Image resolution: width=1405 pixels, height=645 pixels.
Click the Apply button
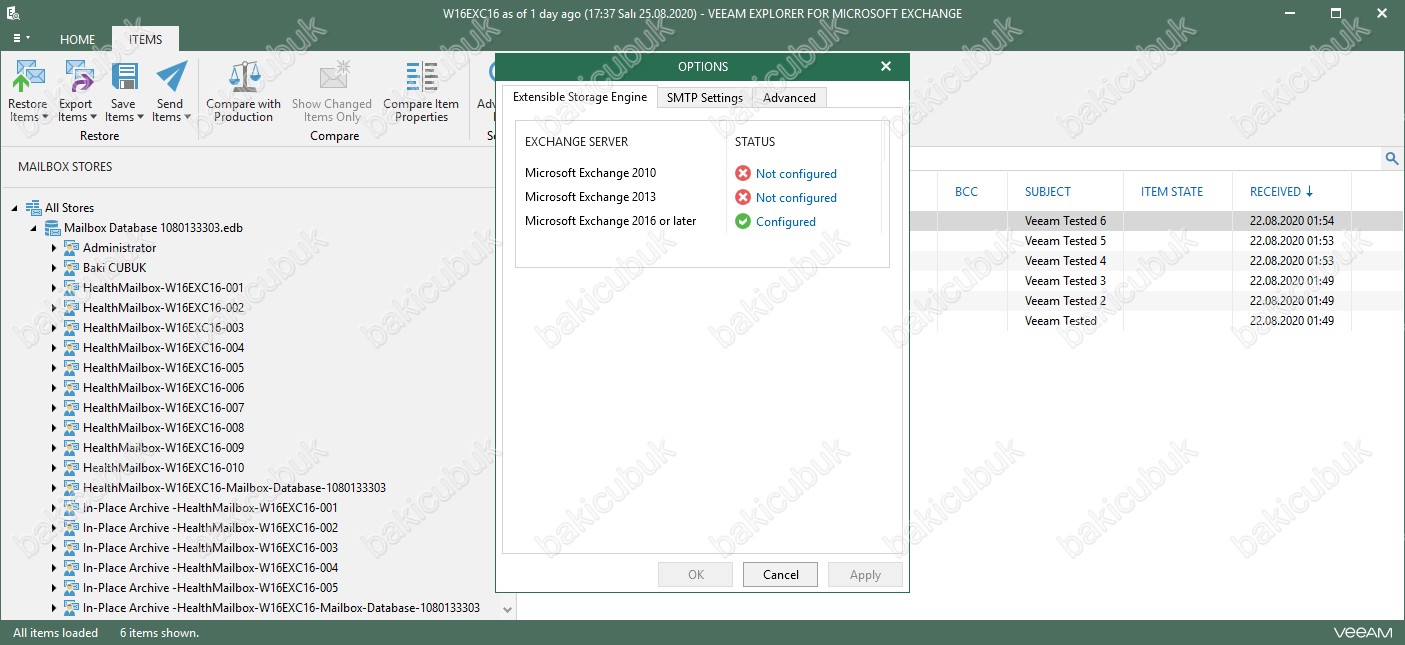coord(865,575)
